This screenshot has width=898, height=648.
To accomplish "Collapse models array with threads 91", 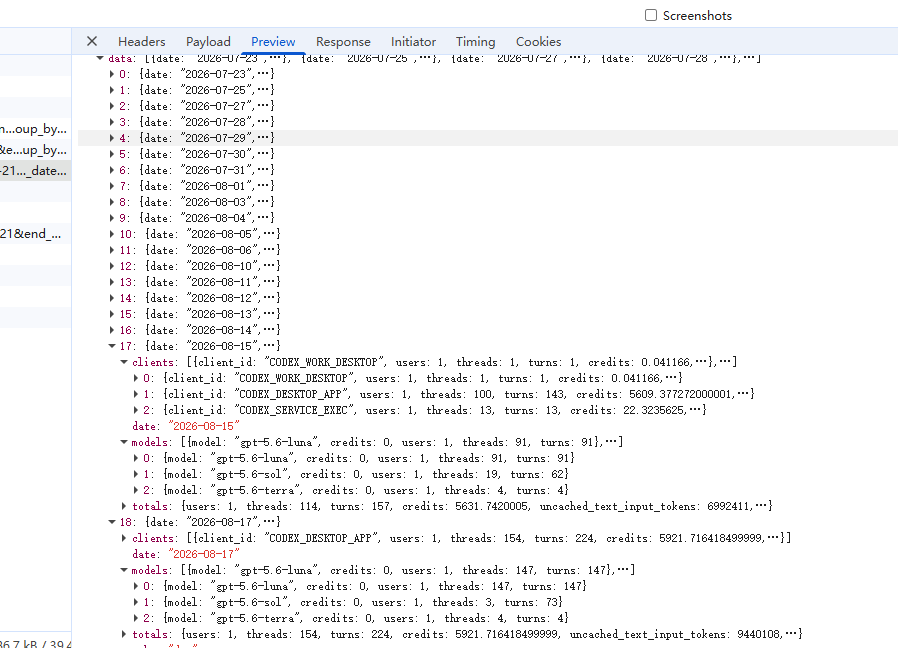I will (x=124, y=442).
